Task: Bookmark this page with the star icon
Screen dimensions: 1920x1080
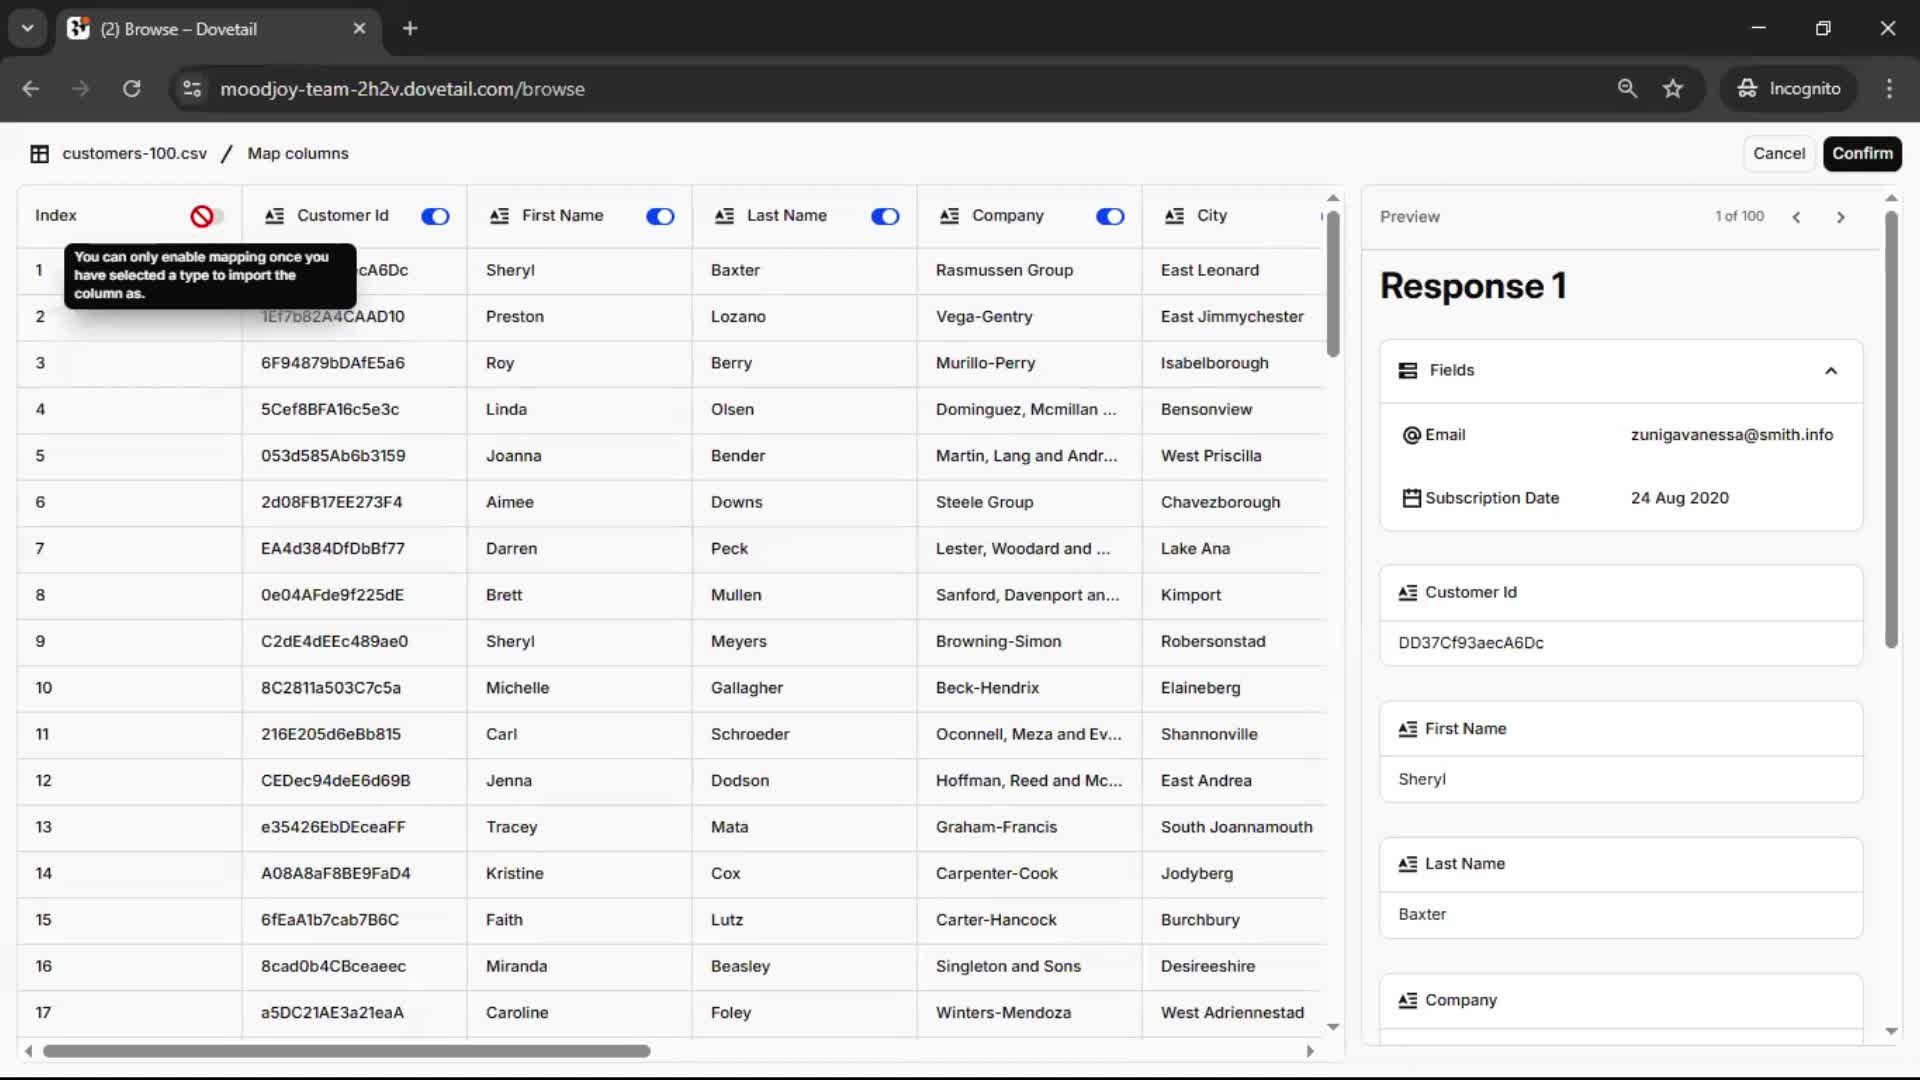Action: (1672, 89)
